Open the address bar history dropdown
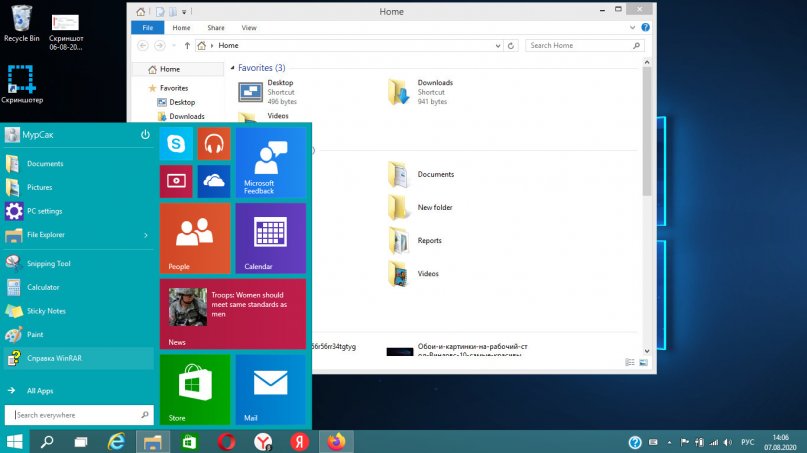This screenshot has width=807, height=453. [497, 45]
